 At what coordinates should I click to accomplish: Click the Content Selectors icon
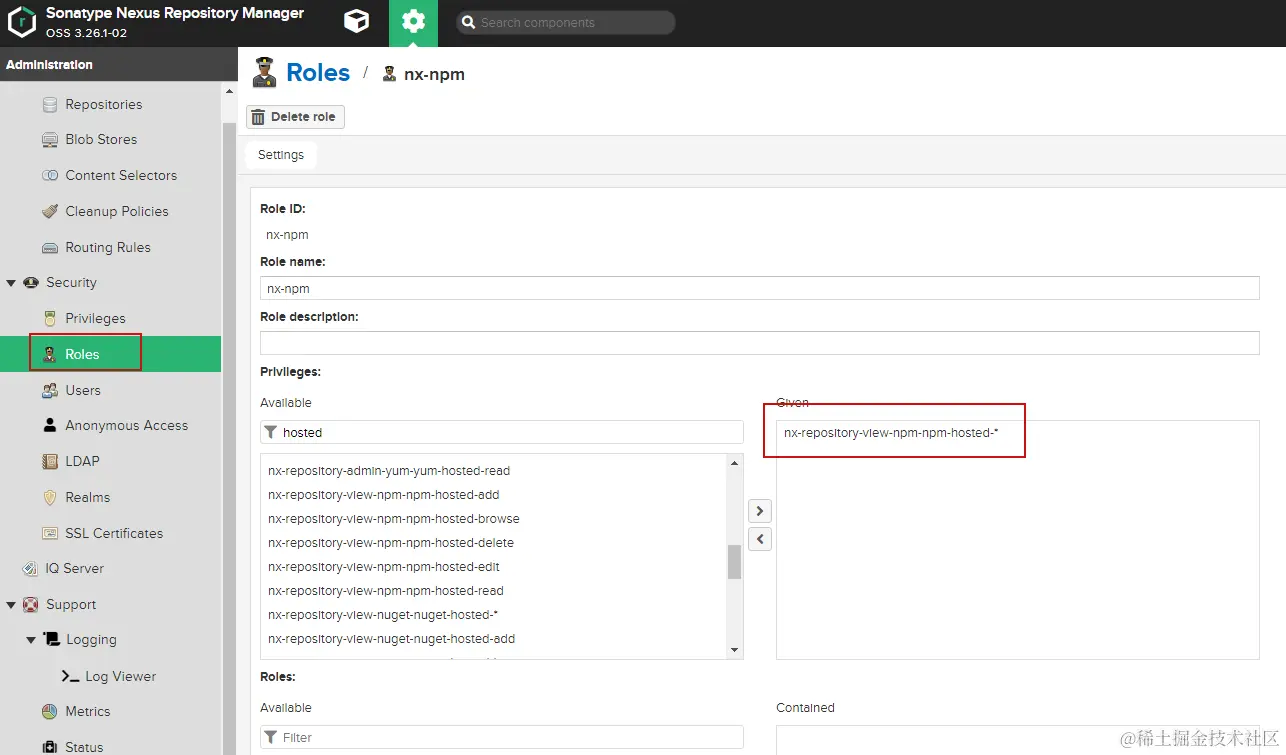coord(50,176)
